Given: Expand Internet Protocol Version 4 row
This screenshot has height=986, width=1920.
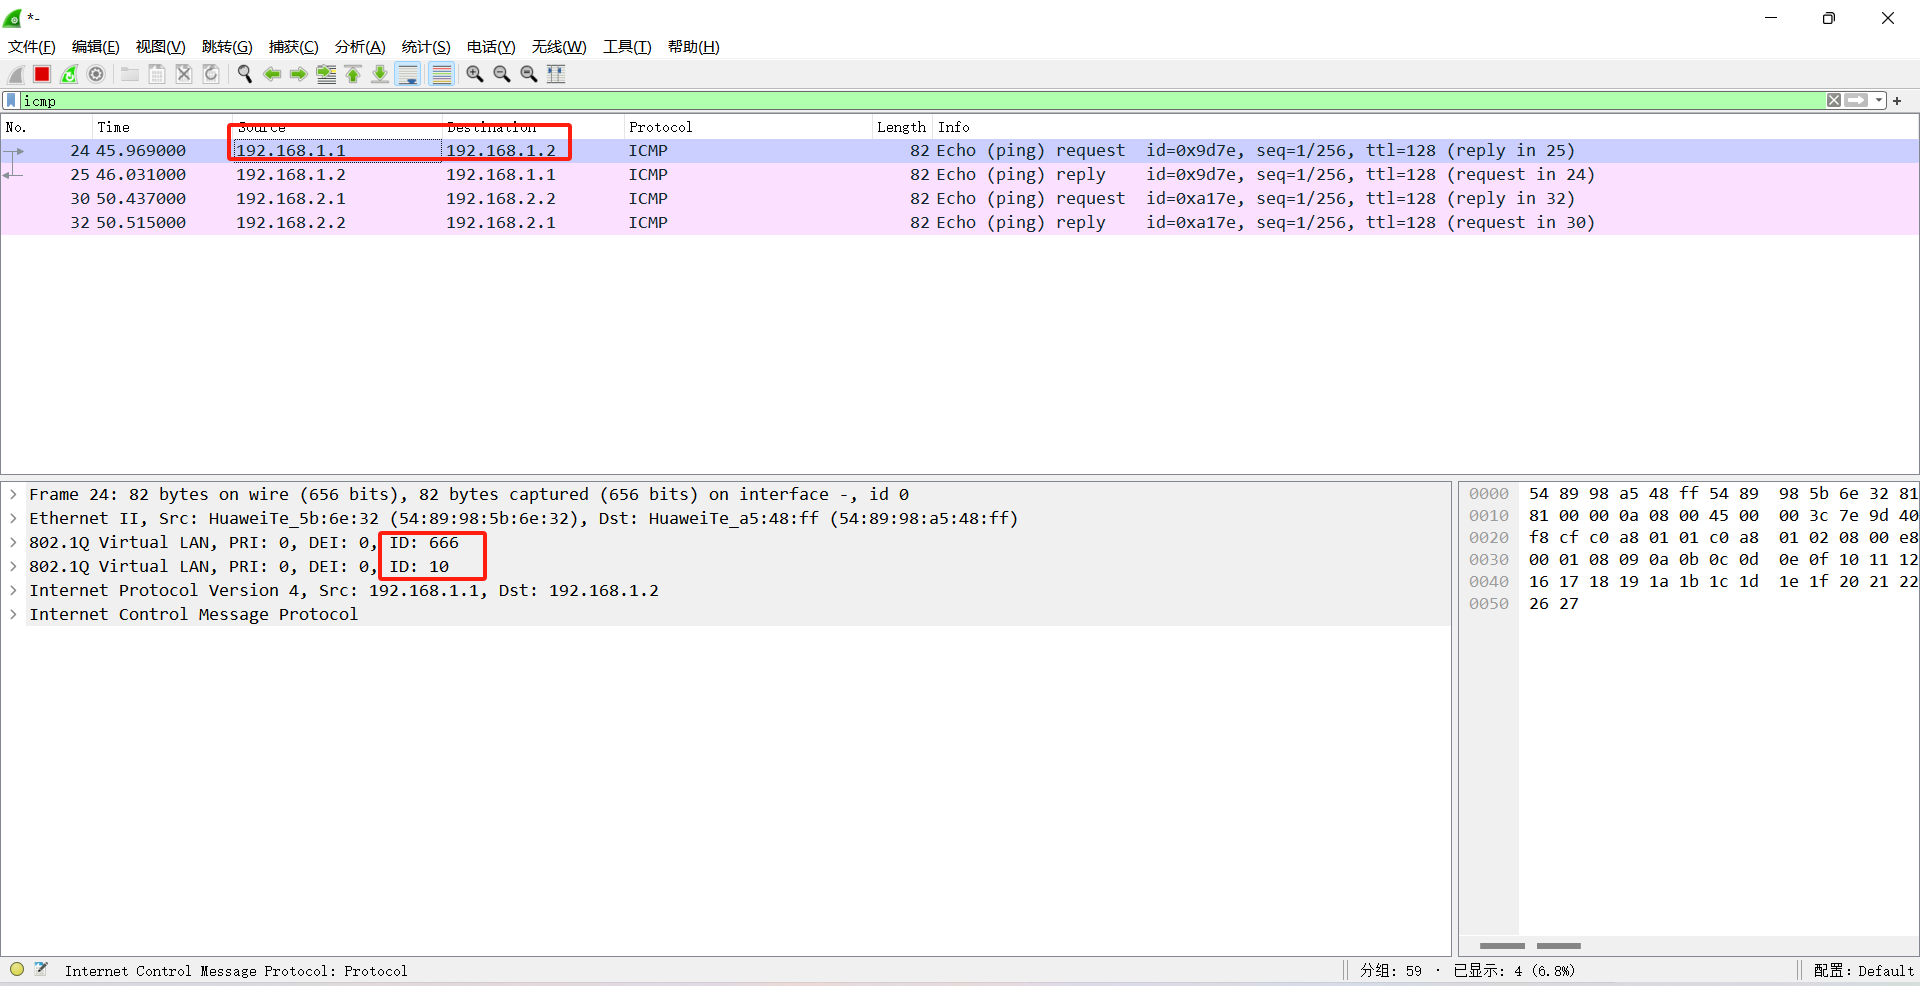Looking at the screenshot, I should [13, 590].
